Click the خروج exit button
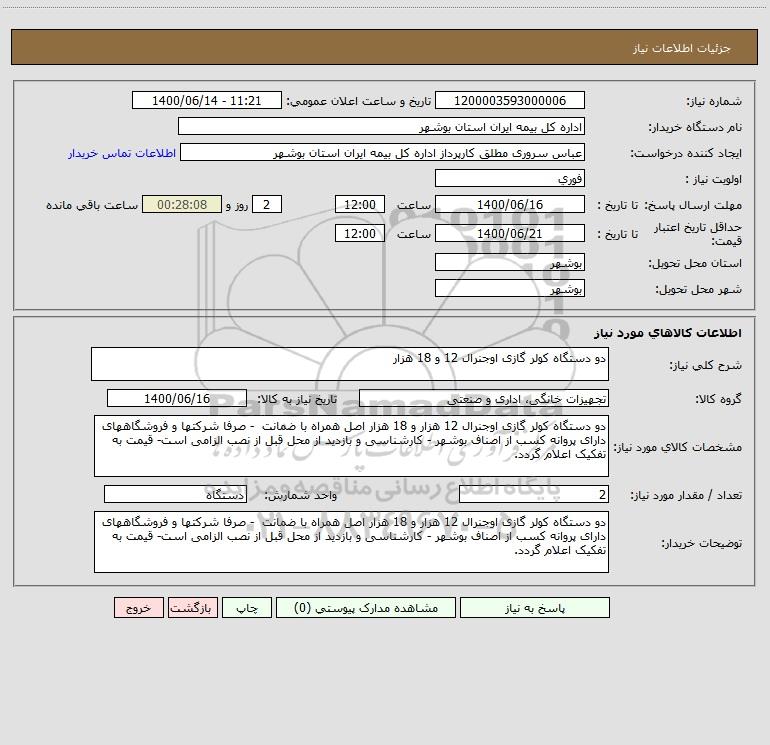Screen dimensions: 770x745 click(x=138, y=607)
